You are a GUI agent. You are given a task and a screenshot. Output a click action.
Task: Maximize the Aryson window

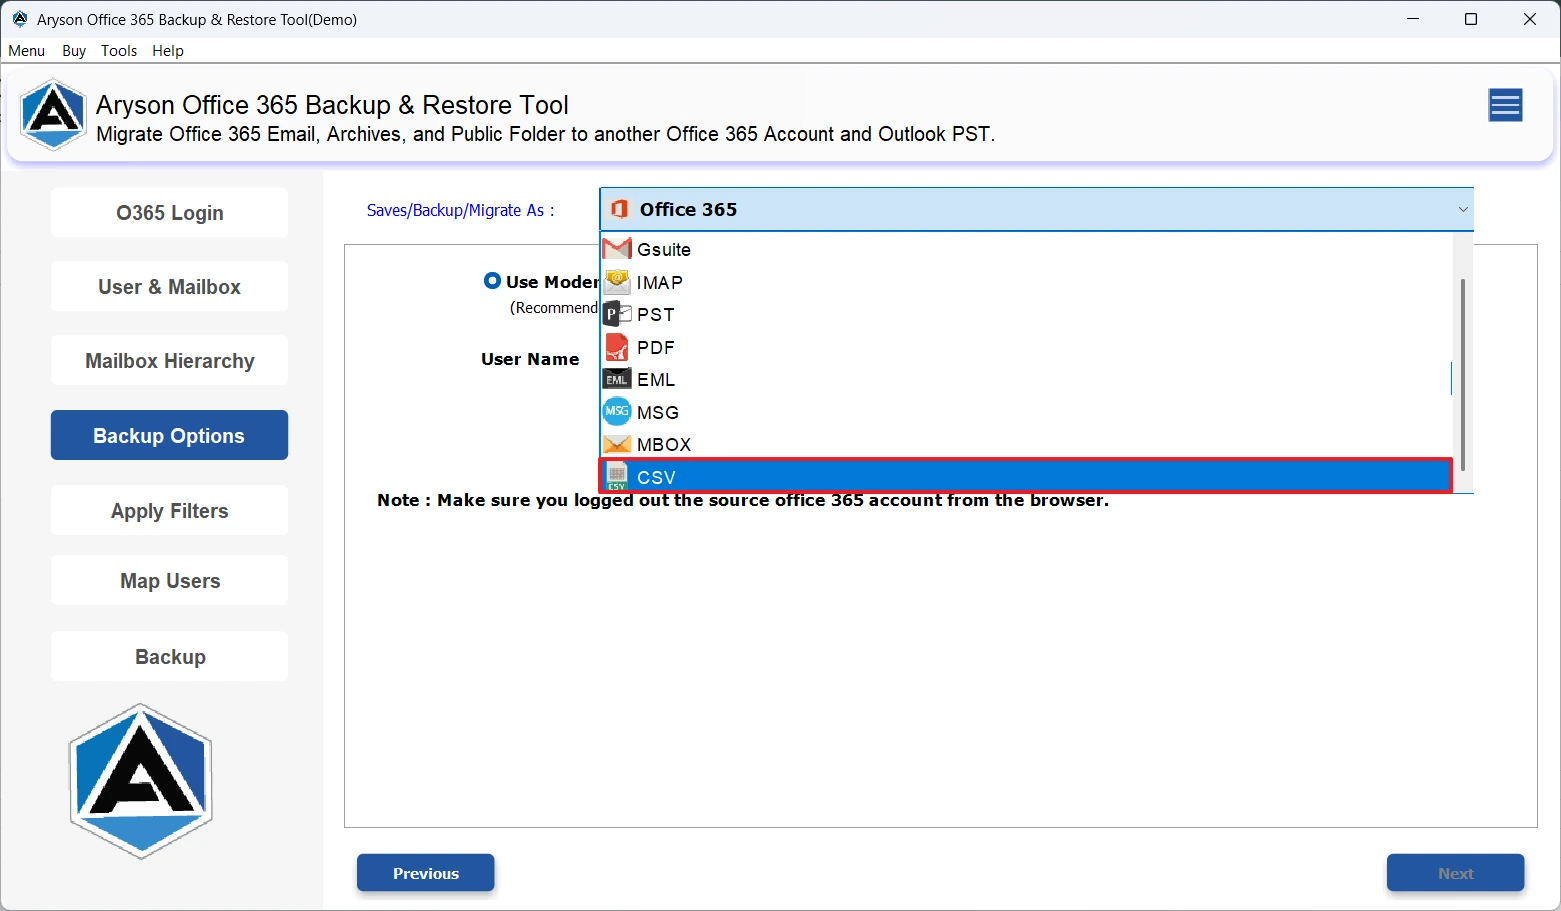(1471, 19)
